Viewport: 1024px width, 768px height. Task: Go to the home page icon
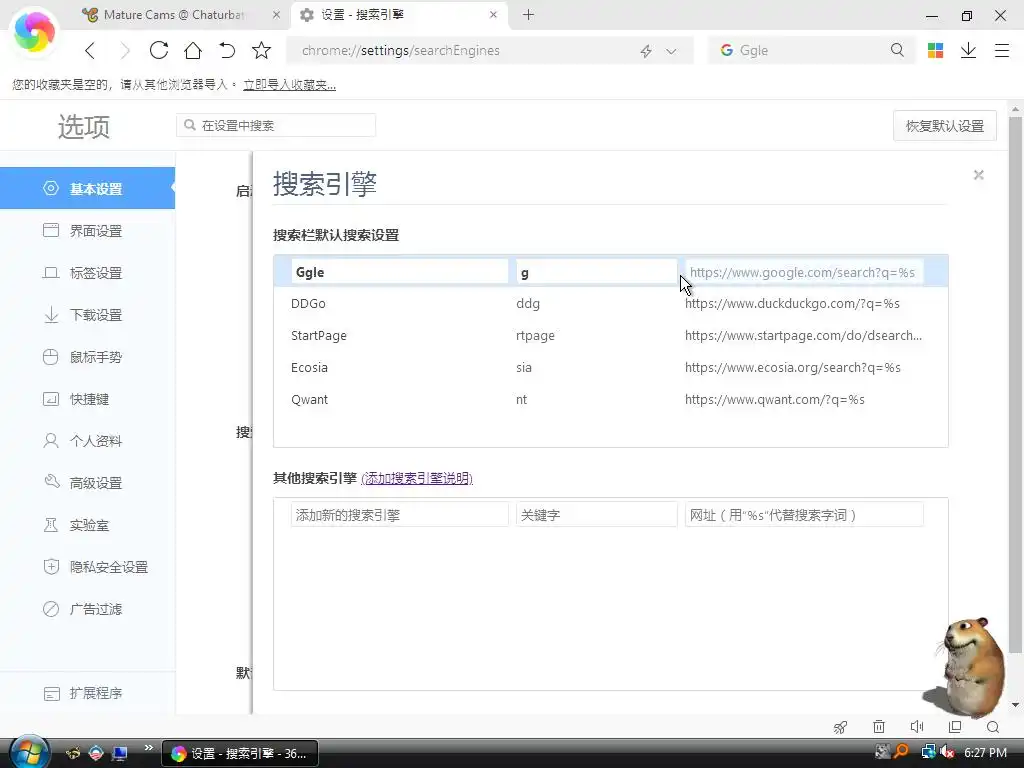click(x=193, y=50)
